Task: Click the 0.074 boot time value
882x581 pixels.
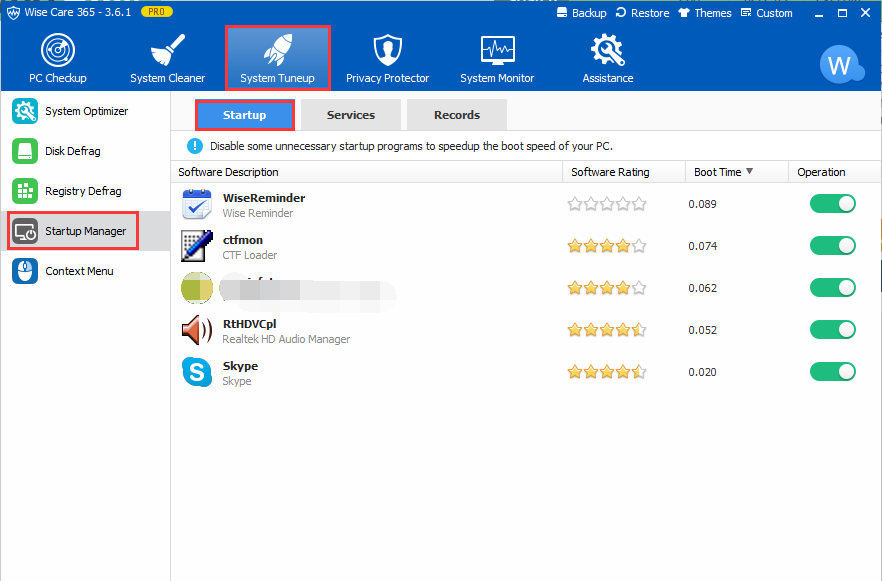Action: 703,246
